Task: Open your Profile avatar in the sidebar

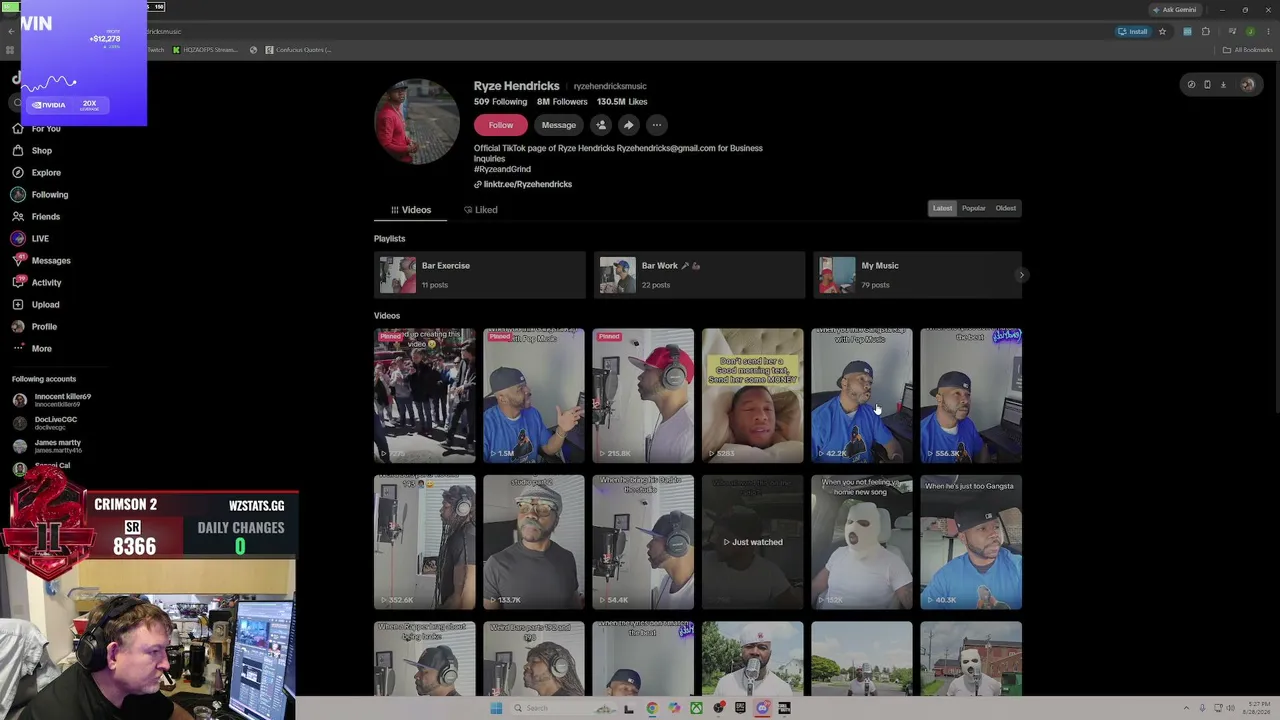Action: click(18, 326)
